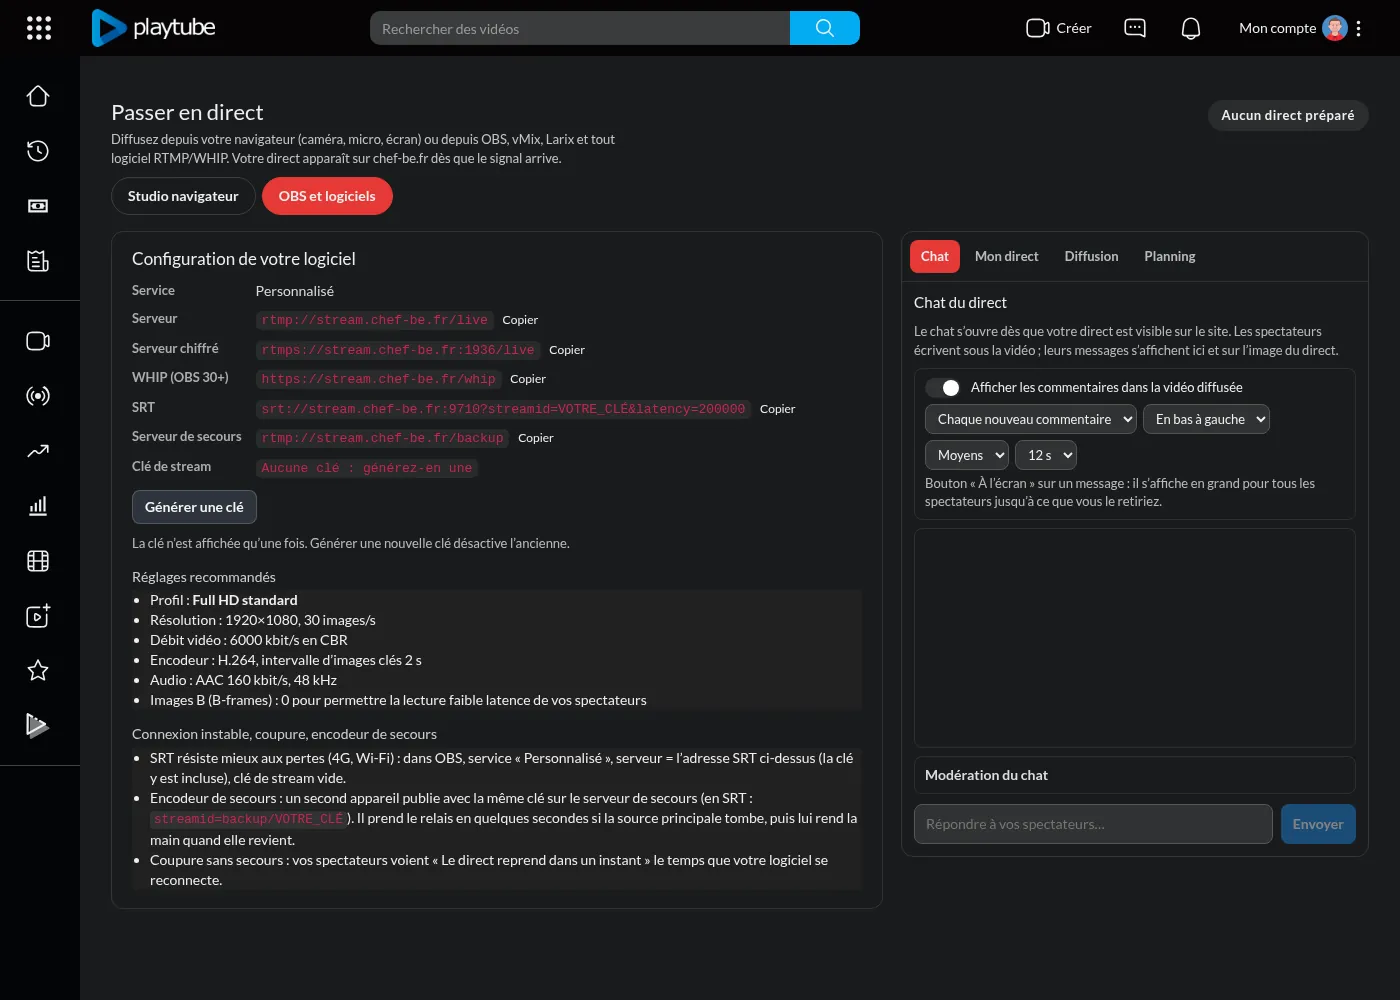Switch to the Mon direct tab
The image size is (1400, 1000).
point(1007,256)
